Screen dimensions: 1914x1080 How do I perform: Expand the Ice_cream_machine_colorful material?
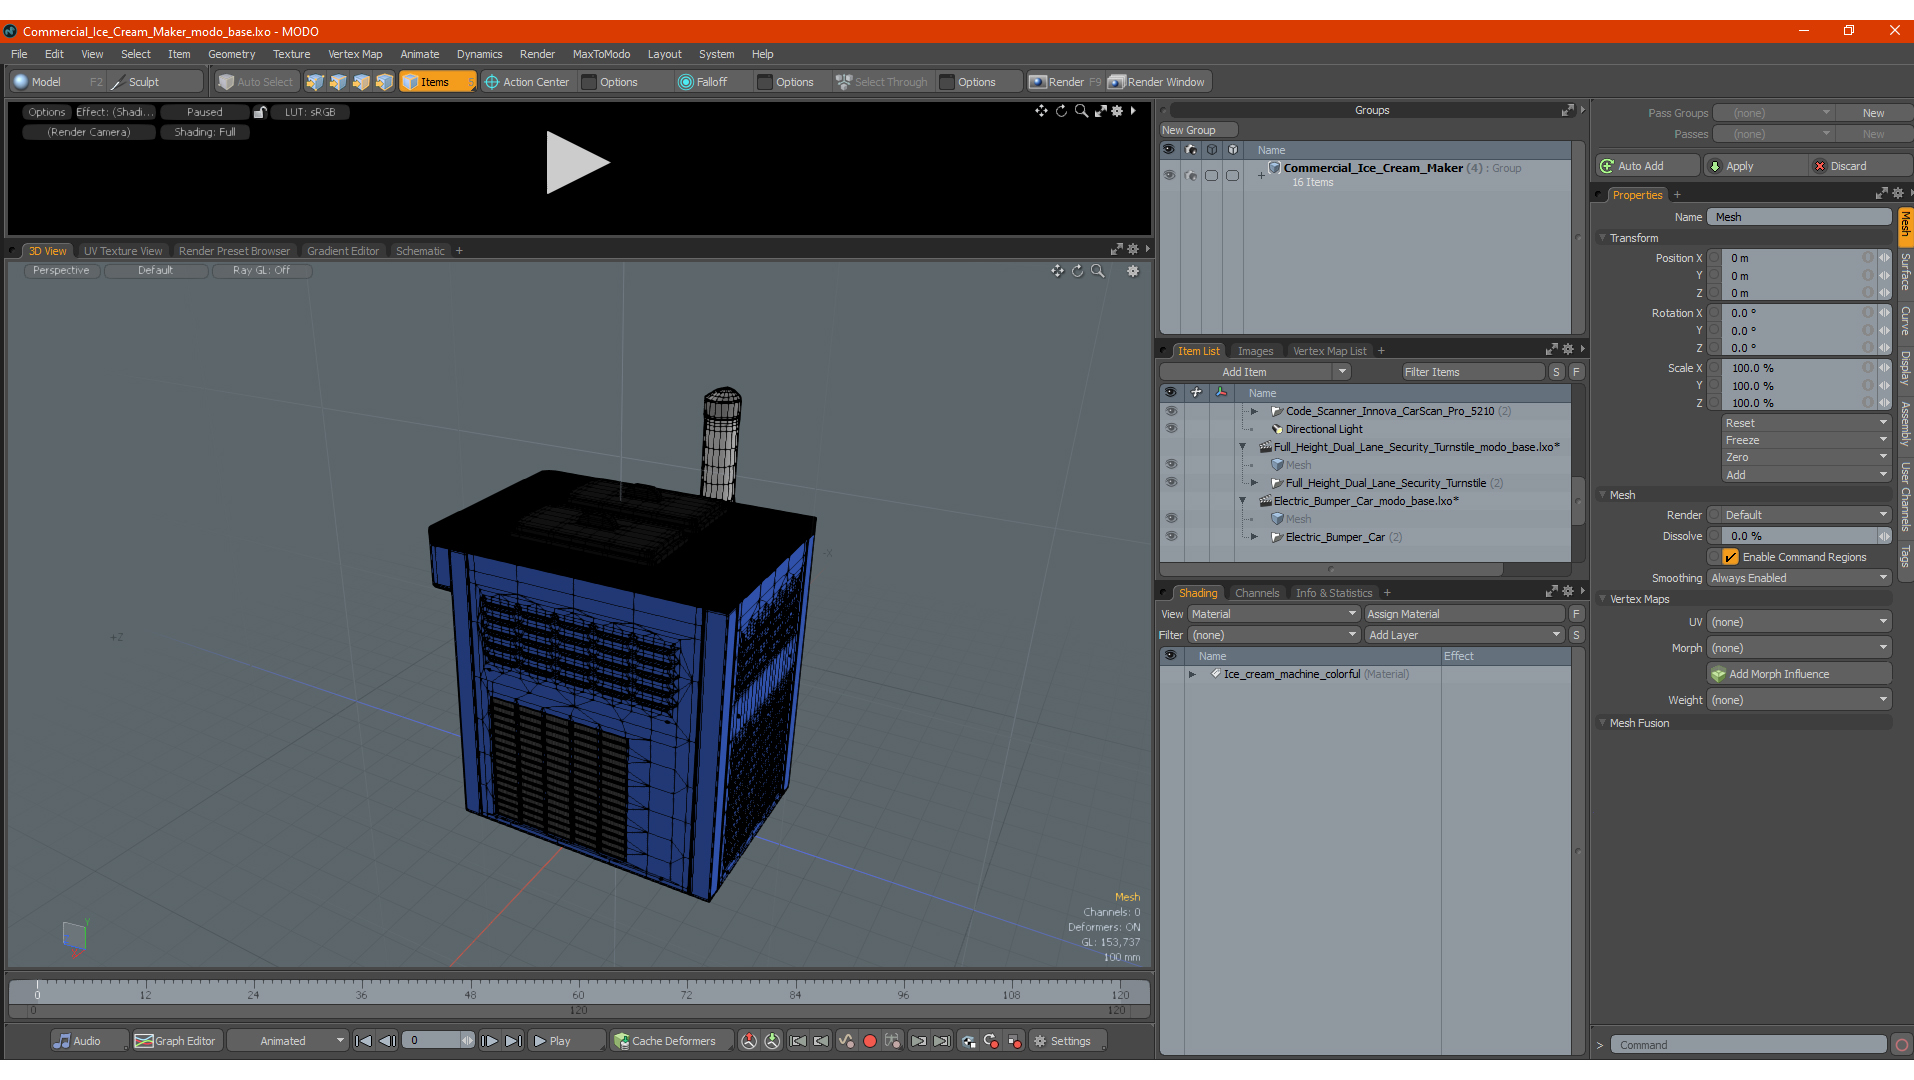click(1192, 674)
